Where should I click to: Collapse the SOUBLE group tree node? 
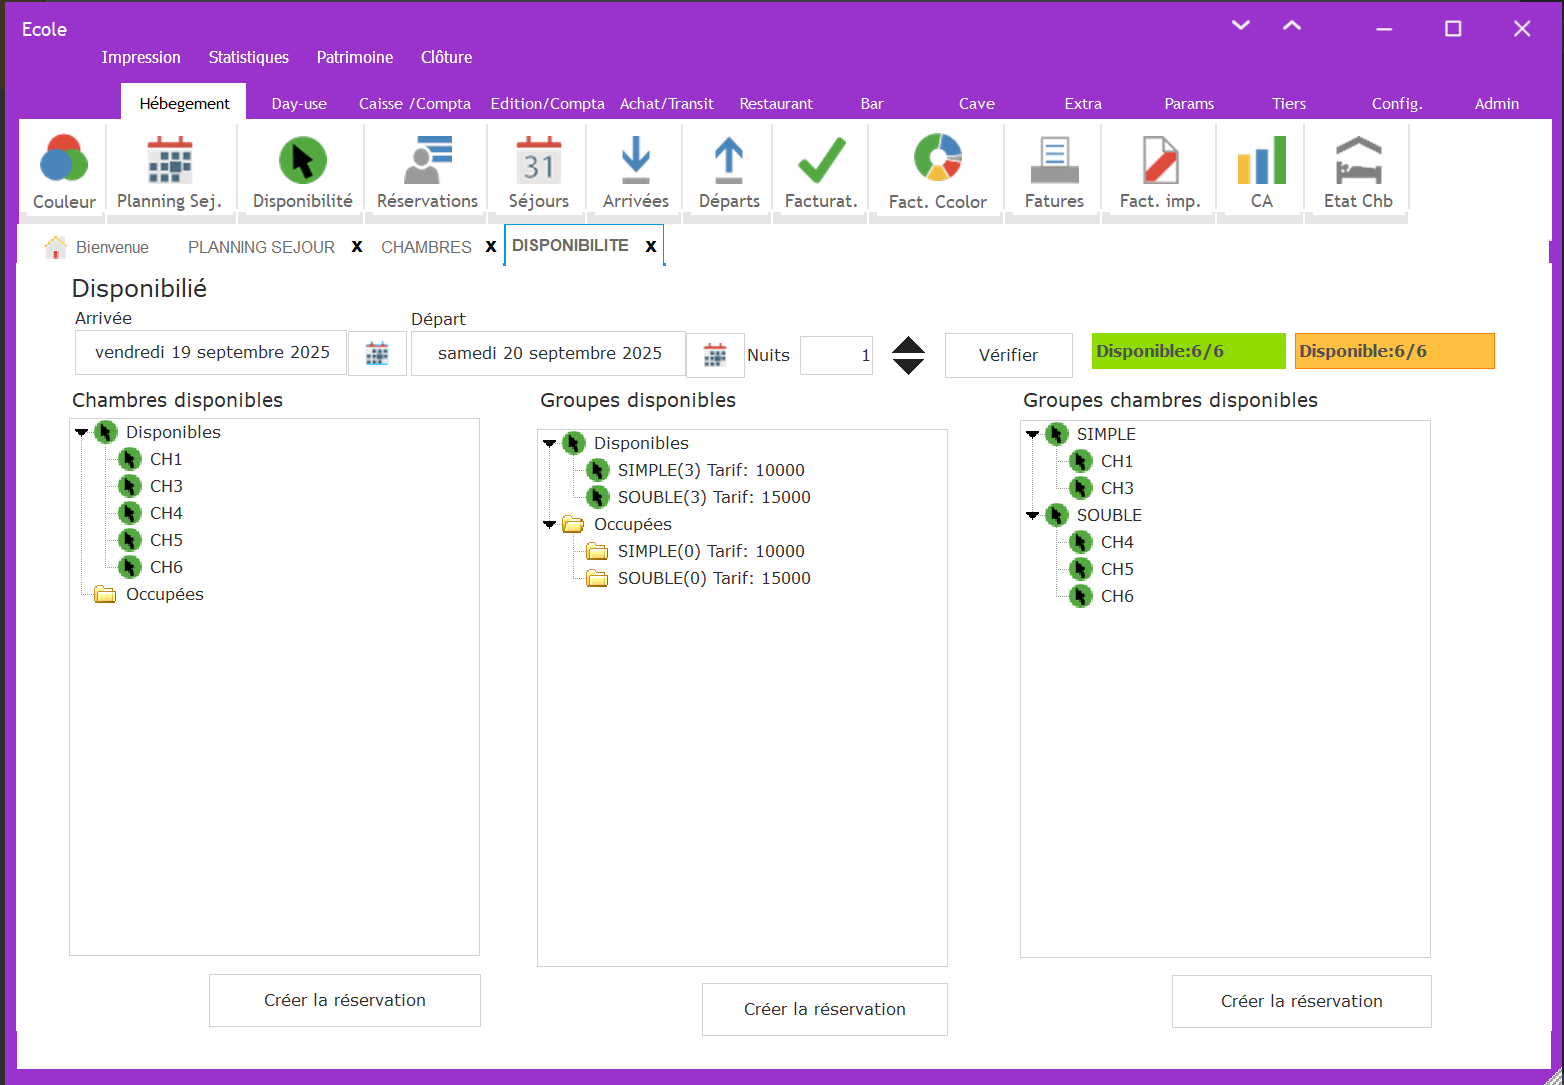[x=1033, y=516]
